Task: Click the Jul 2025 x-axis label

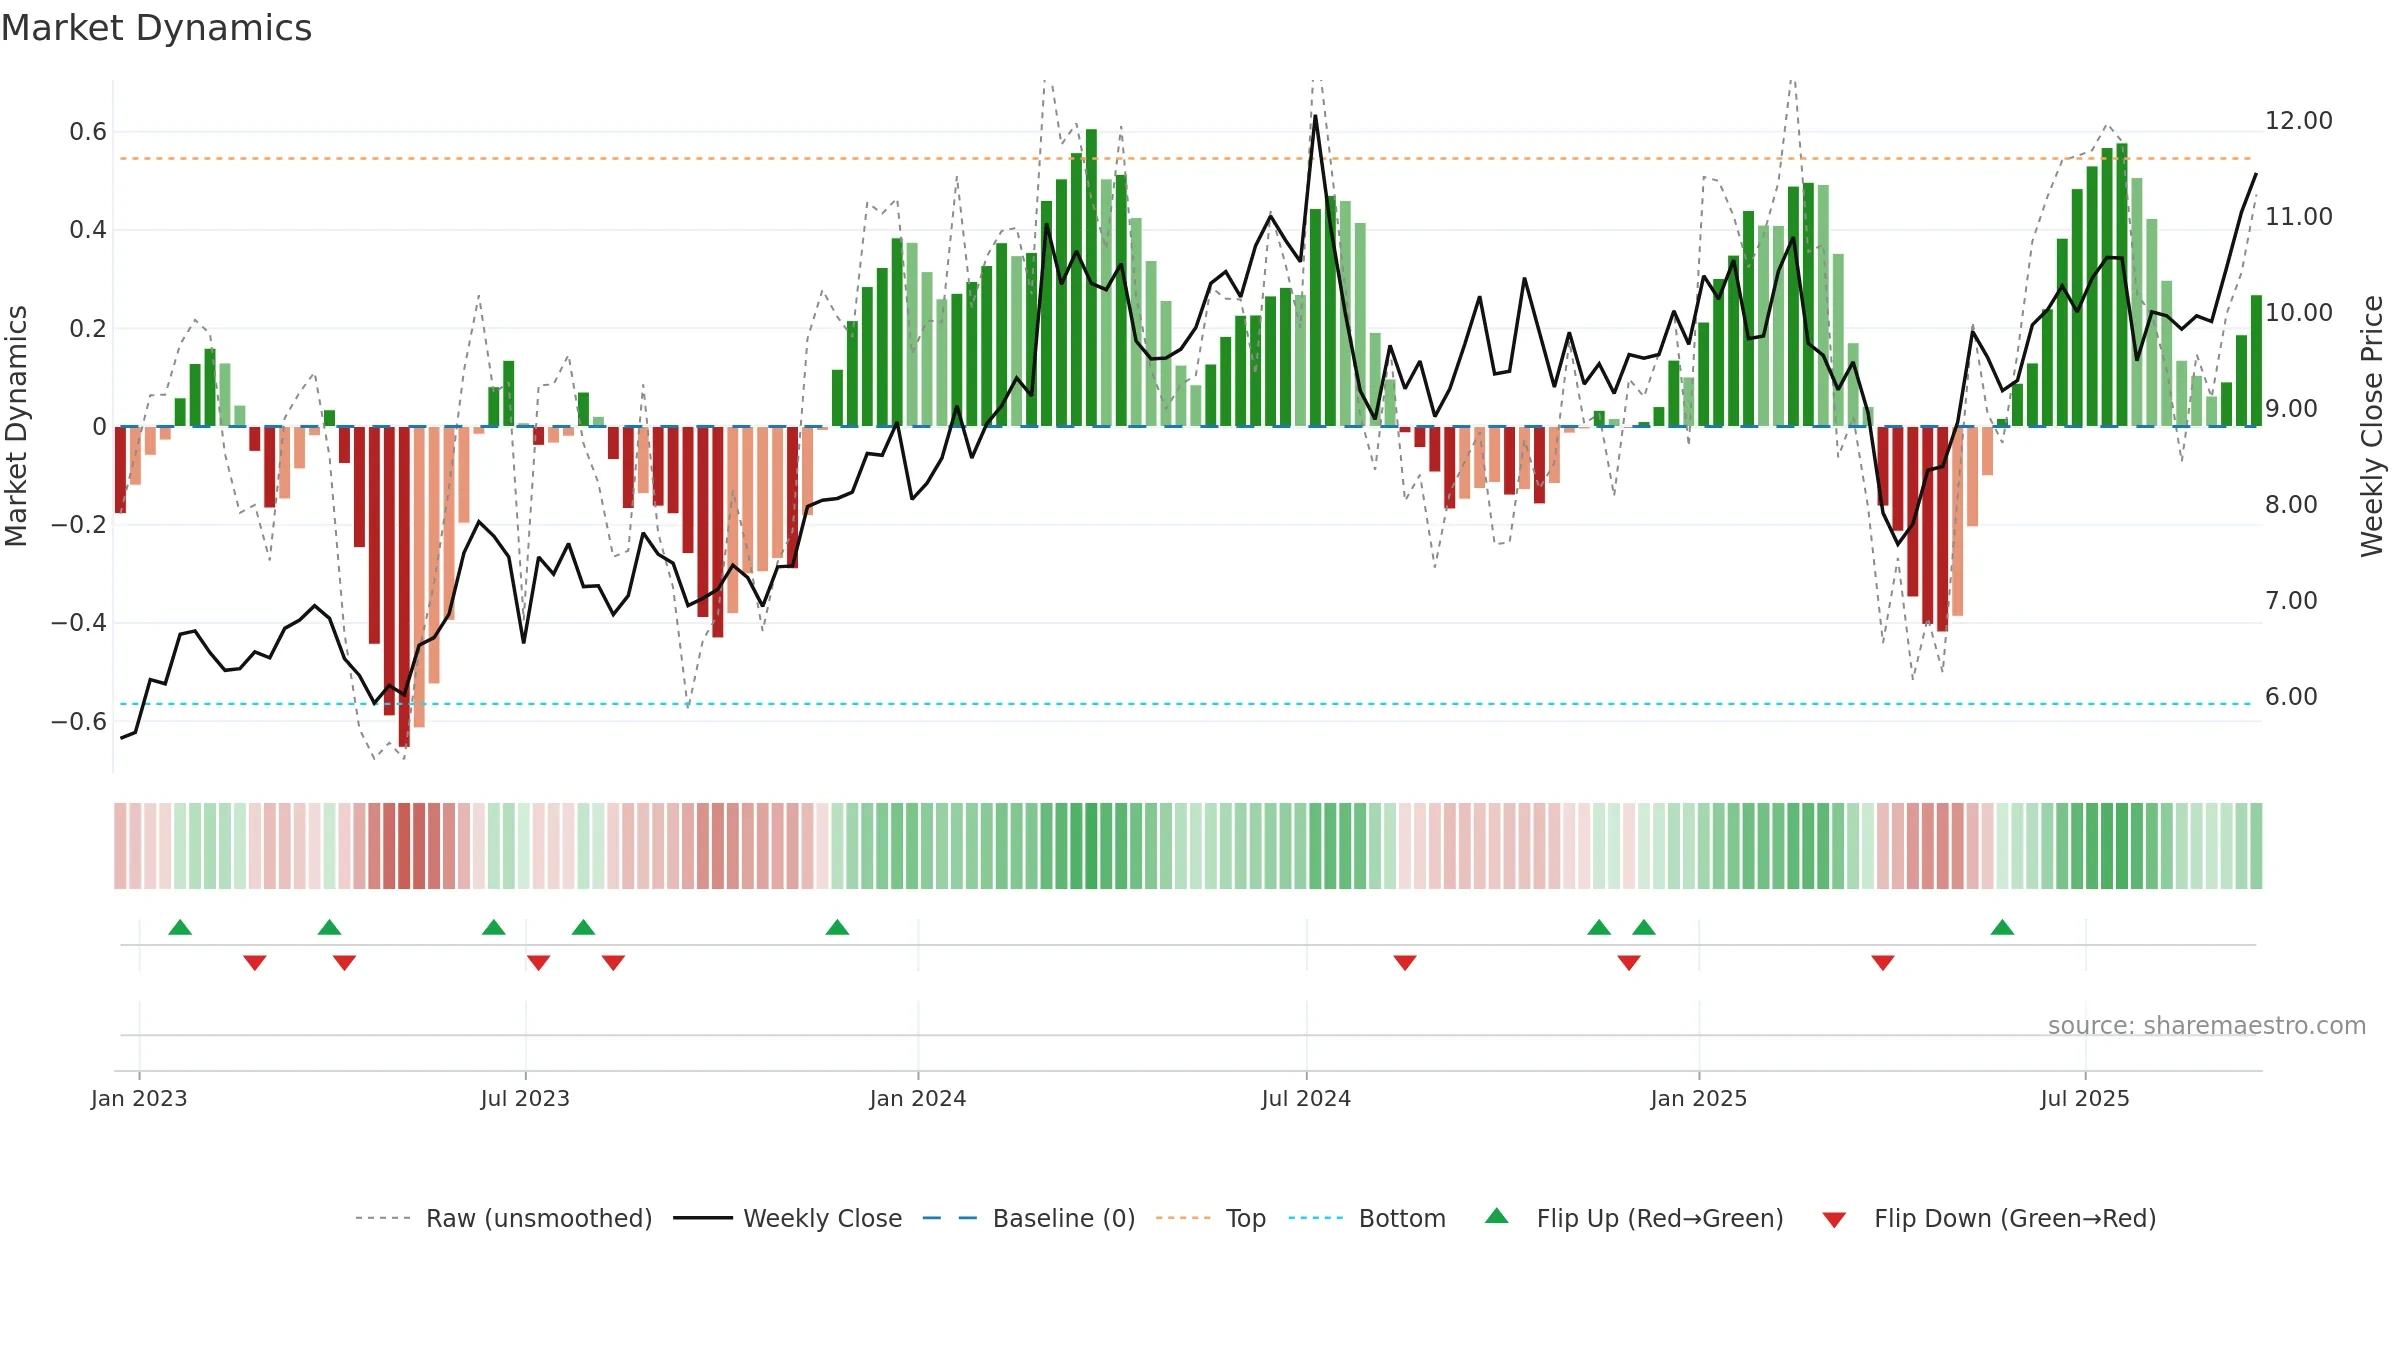Action: tap(2085, 1098)
